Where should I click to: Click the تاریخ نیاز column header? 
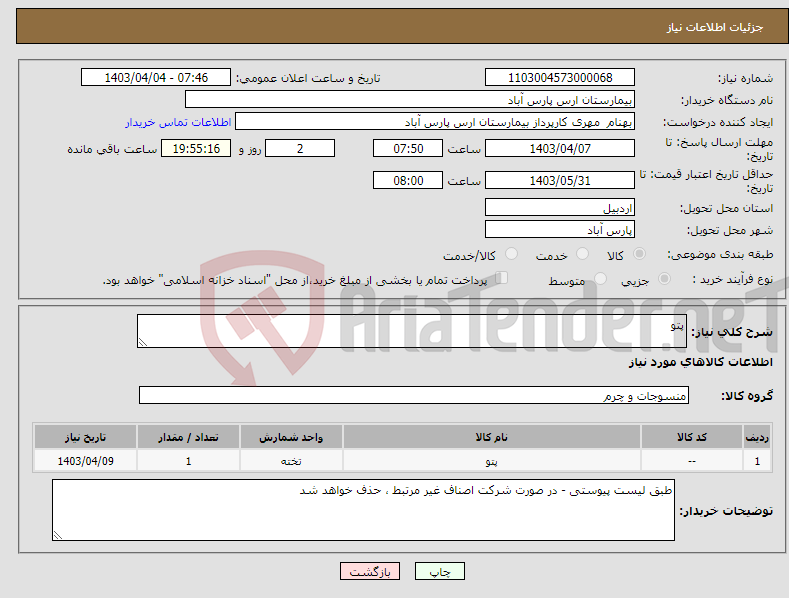point(85,437)
